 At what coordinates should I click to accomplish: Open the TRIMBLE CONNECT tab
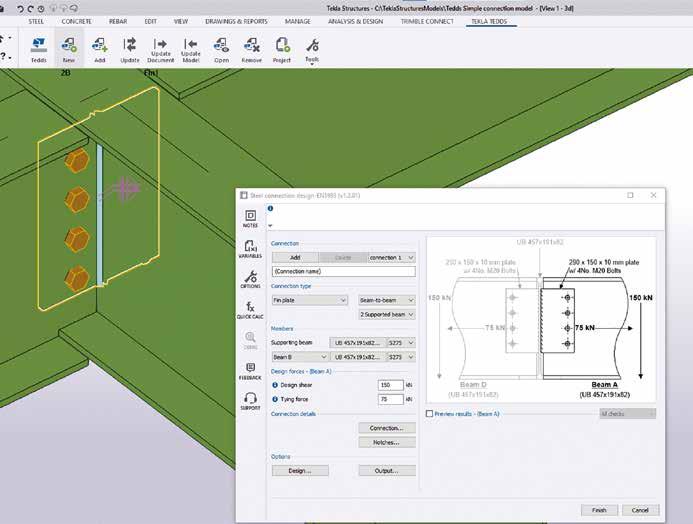(x=427, y=21)
